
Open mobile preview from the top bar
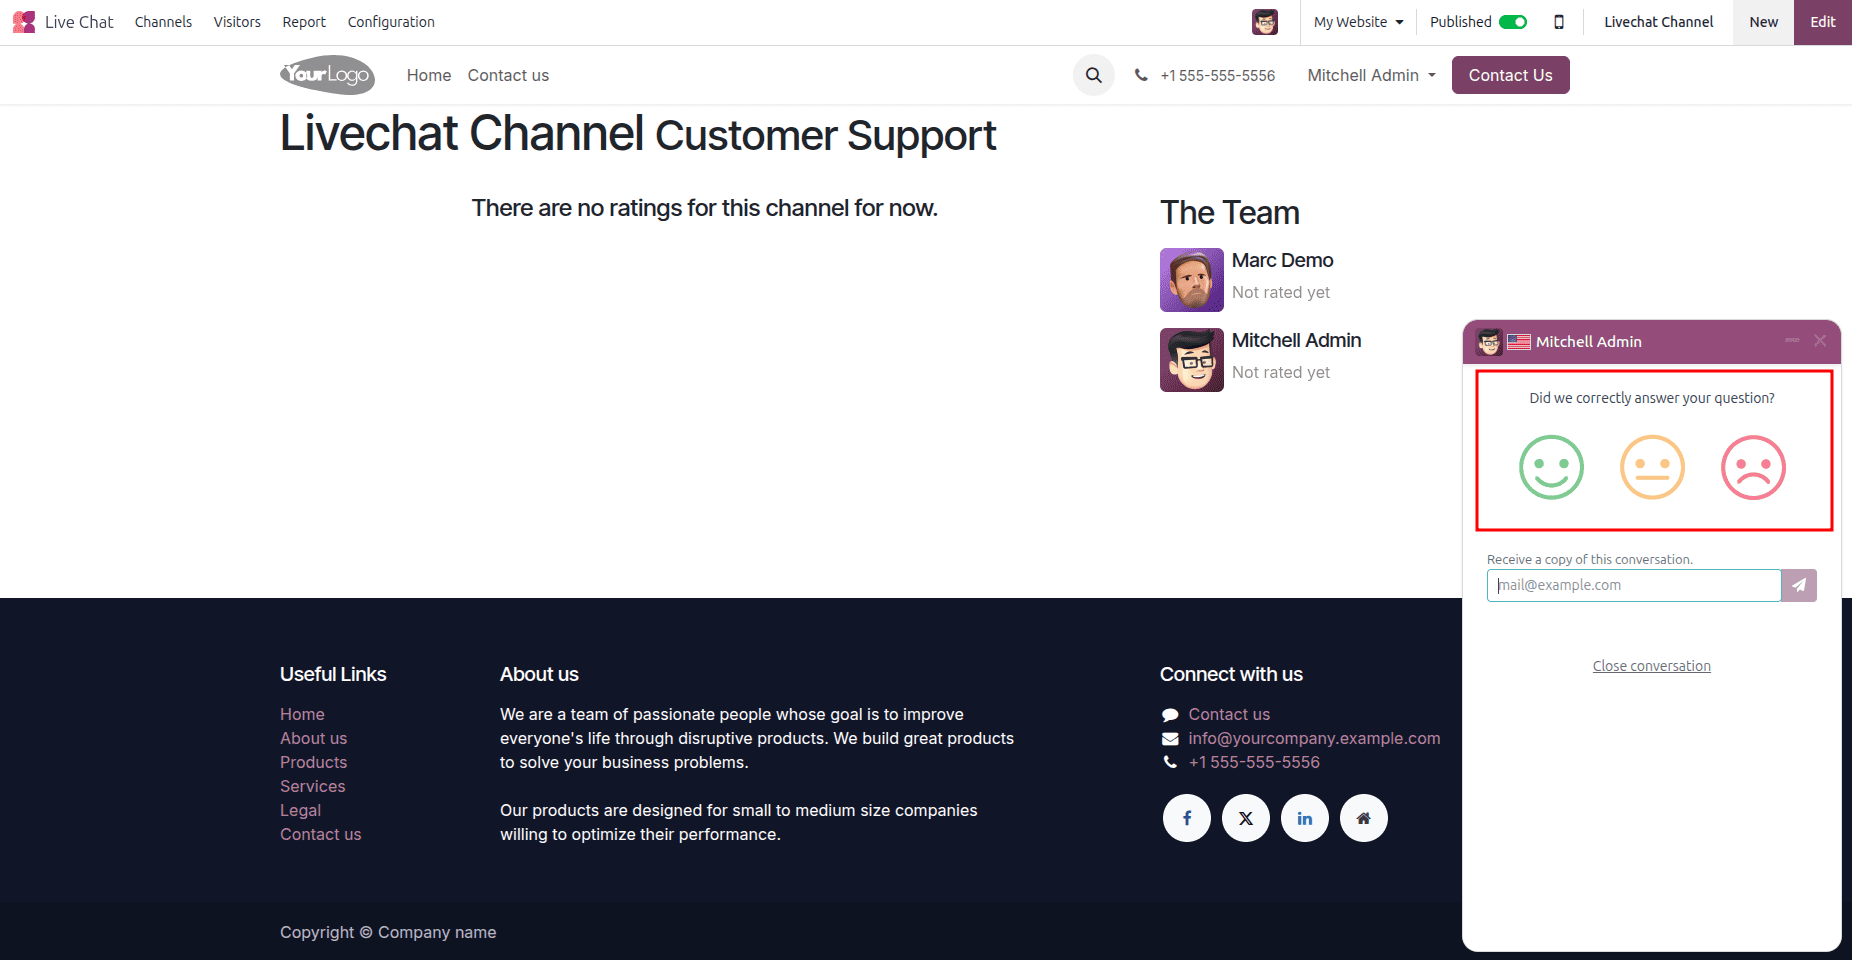[x=1560, y=21]
